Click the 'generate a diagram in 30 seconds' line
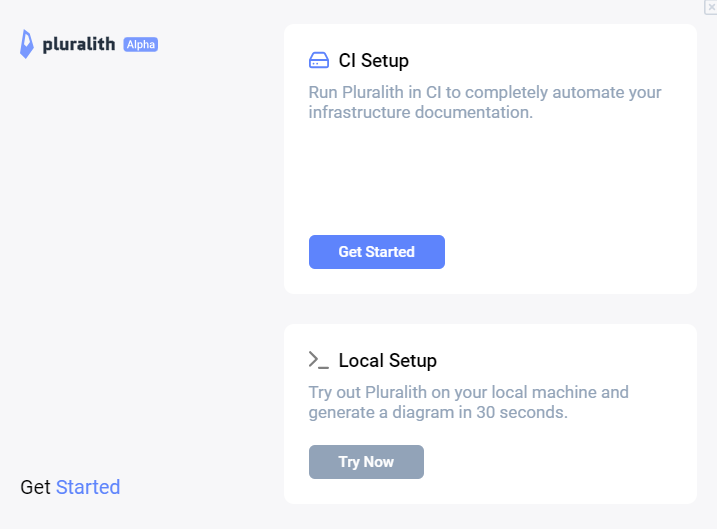The height and width of the screenshot is (529, 717). [x=438, y=412]
